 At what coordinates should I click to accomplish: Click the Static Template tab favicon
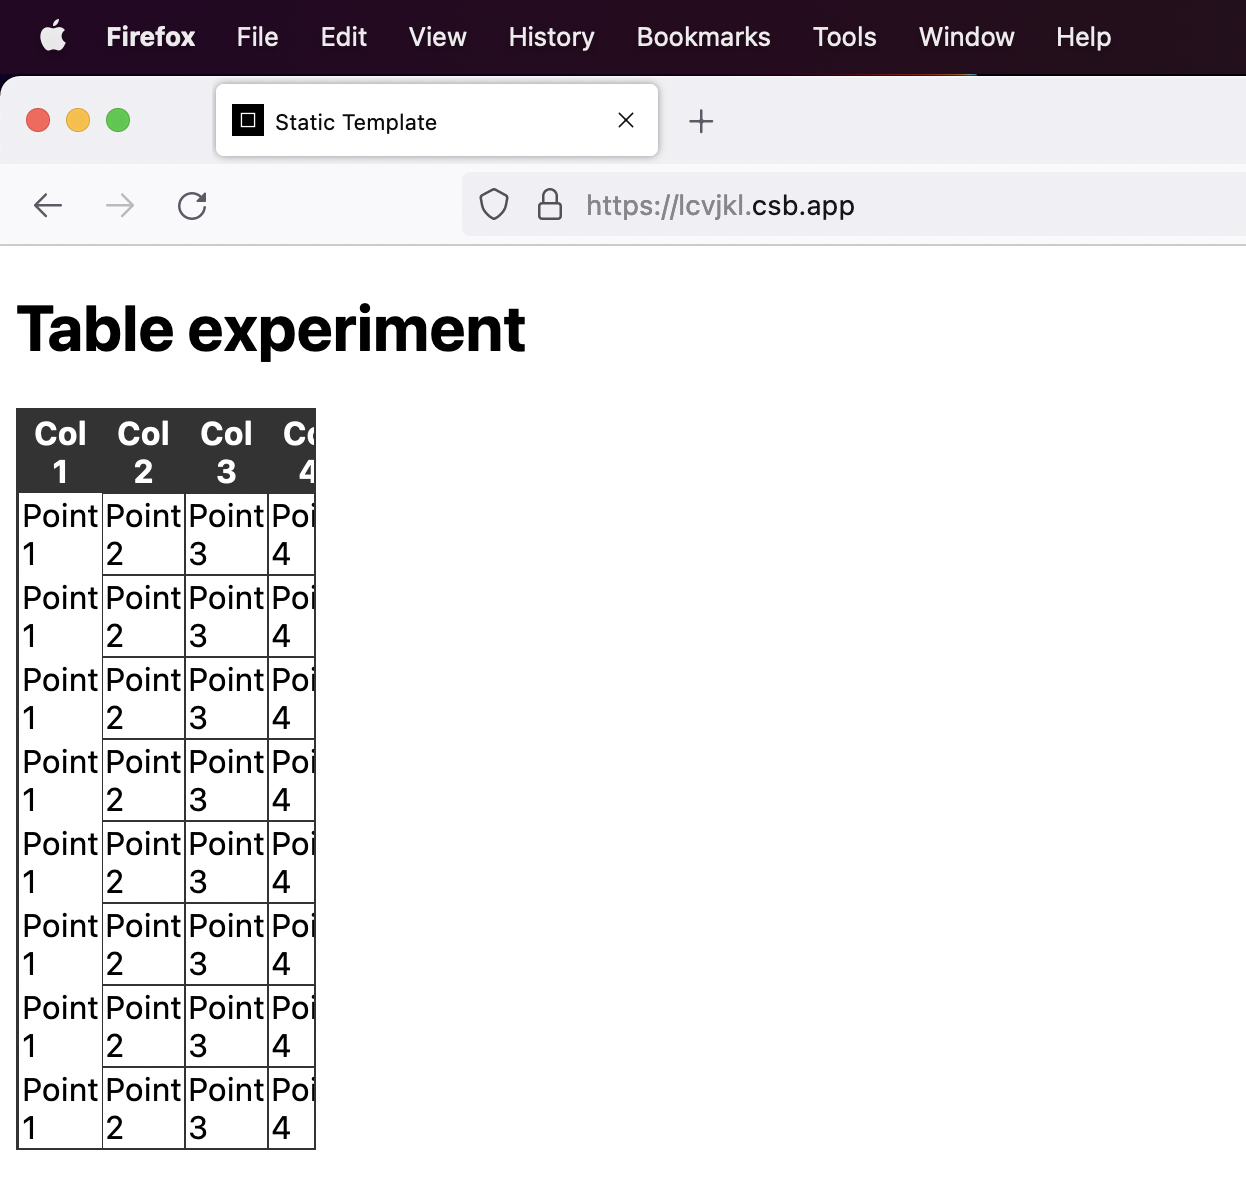pyautogui.click(x=248, y=120)
